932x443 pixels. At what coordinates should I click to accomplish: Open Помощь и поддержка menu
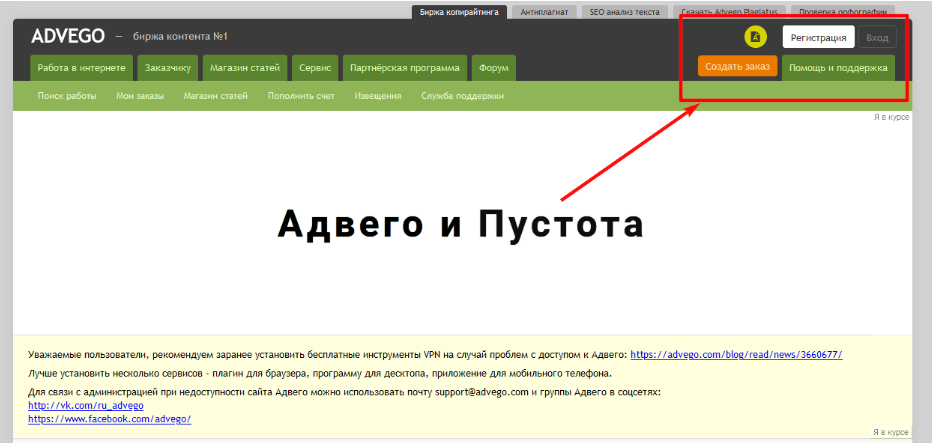pyautogui.click(x=838, y=68)
